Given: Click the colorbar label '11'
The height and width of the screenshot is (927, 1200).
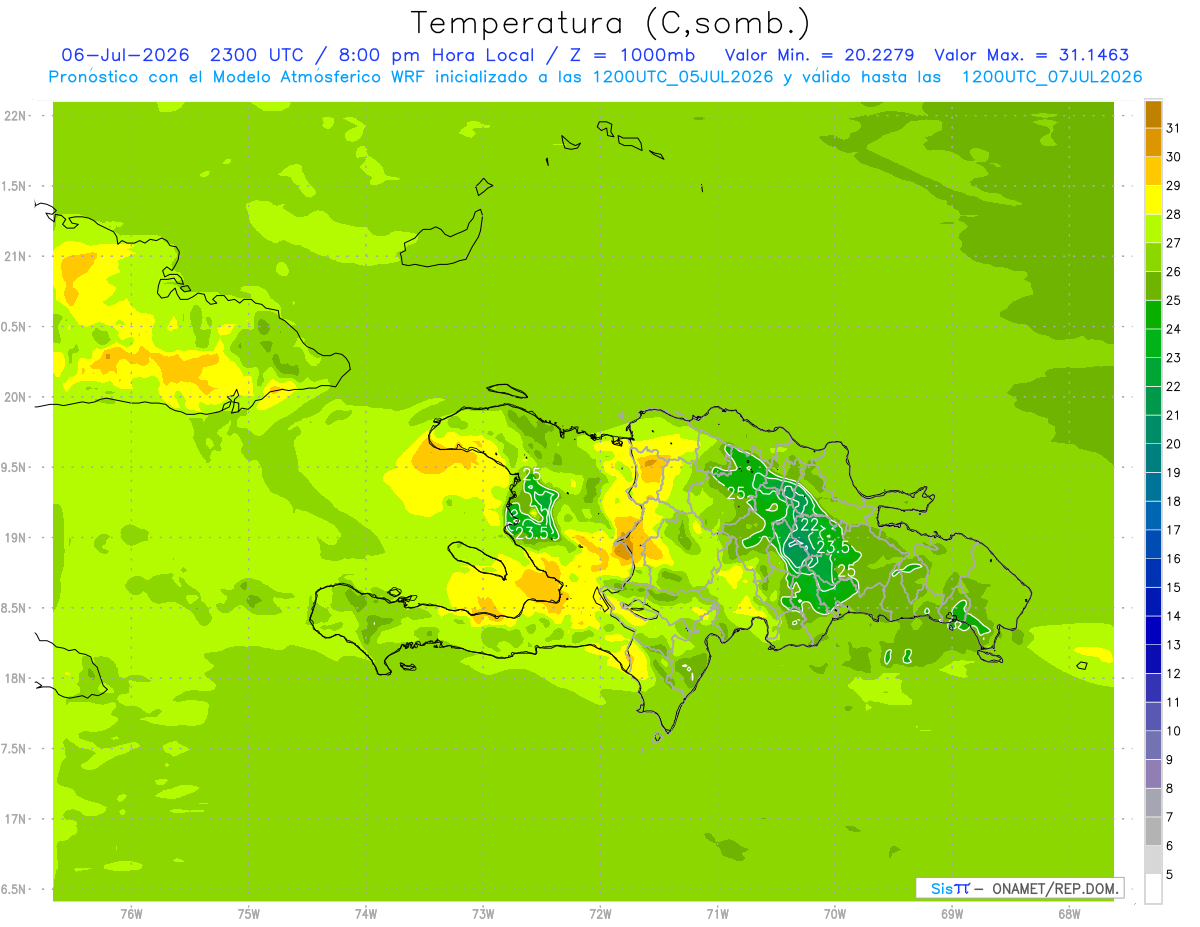Looking at the screenshot, I should point(1173,702).
